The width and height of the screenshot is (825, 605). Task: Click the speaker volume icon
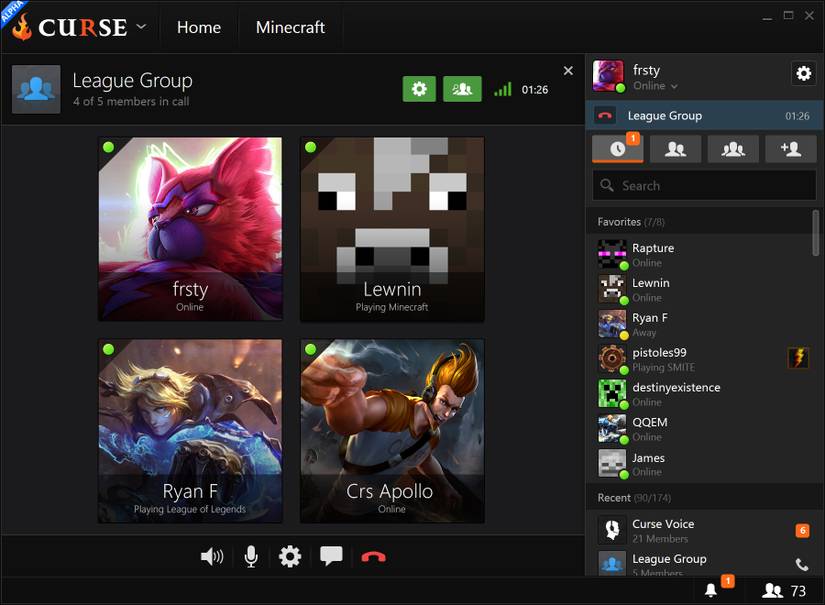[x=212, y=556]
